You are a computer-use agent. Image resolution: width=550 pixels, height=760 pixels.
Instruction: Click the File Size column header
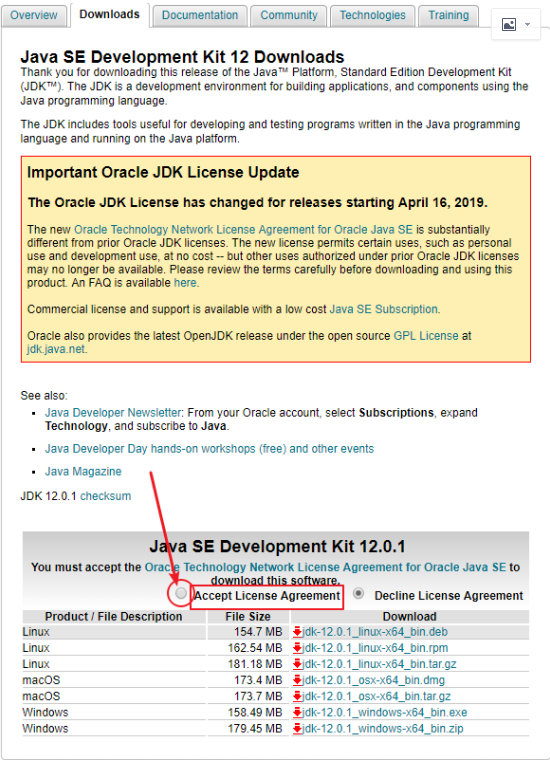[x=248, y=617]
